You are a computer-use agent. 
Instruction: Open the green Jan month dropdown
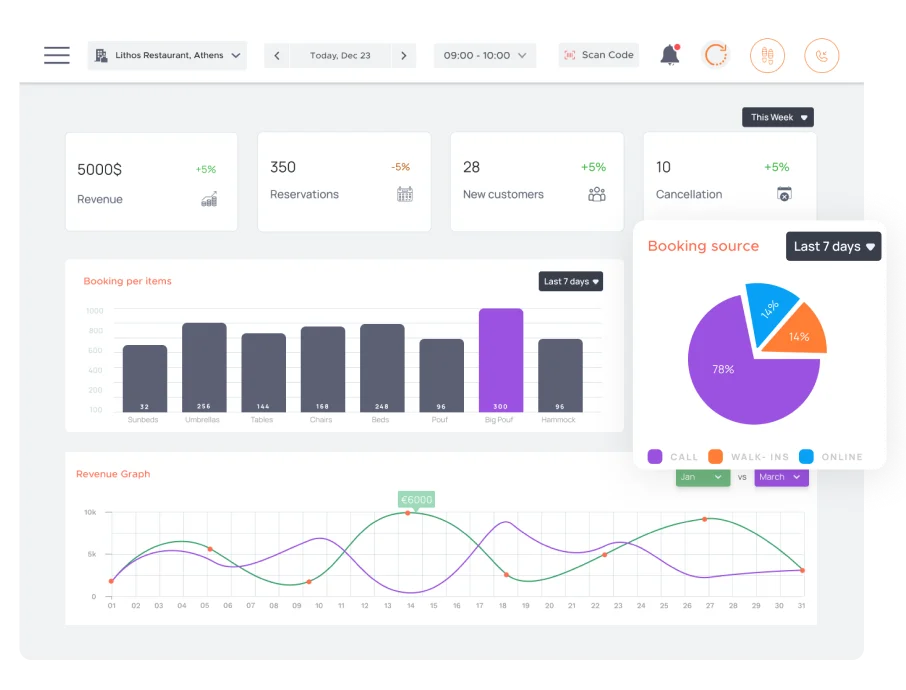point(703,477)
